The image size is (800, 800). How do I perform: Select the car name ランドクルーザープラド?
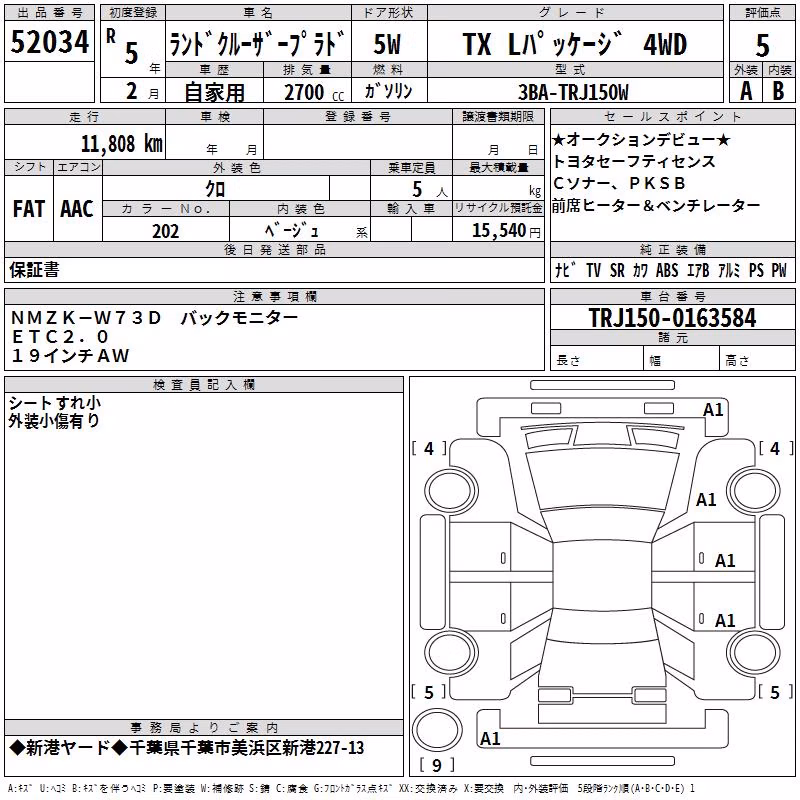click(257, 44)
